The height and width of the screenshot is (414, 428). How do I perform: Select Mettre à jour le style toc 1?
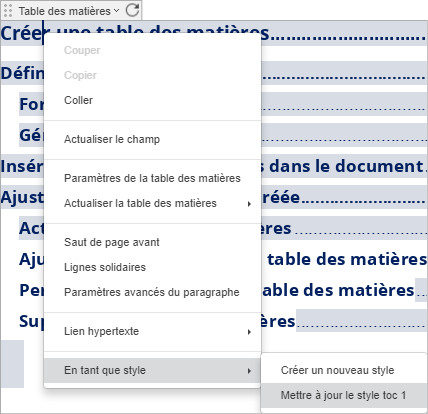(x=344, y=395)
